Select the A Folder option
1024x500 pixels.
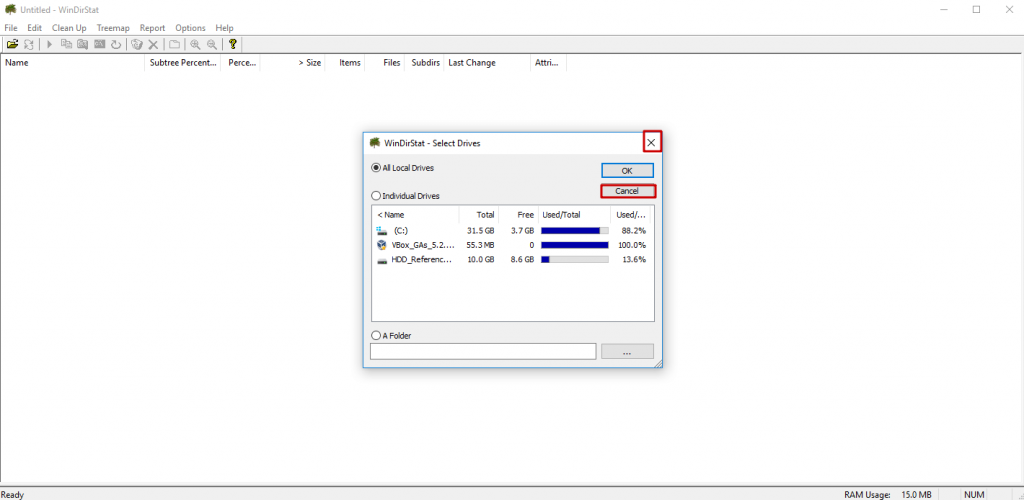click(x=391, y=336)
